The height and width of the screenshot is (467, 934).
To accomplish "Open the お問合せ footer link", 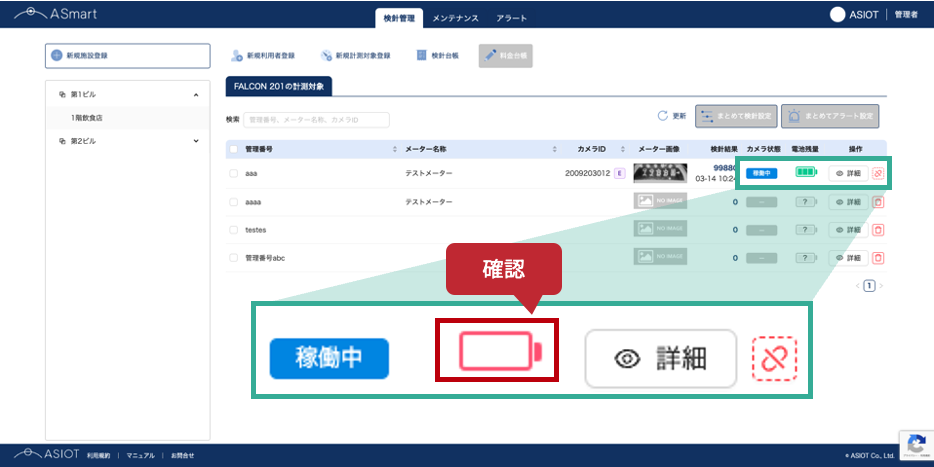I will [182, 456].
